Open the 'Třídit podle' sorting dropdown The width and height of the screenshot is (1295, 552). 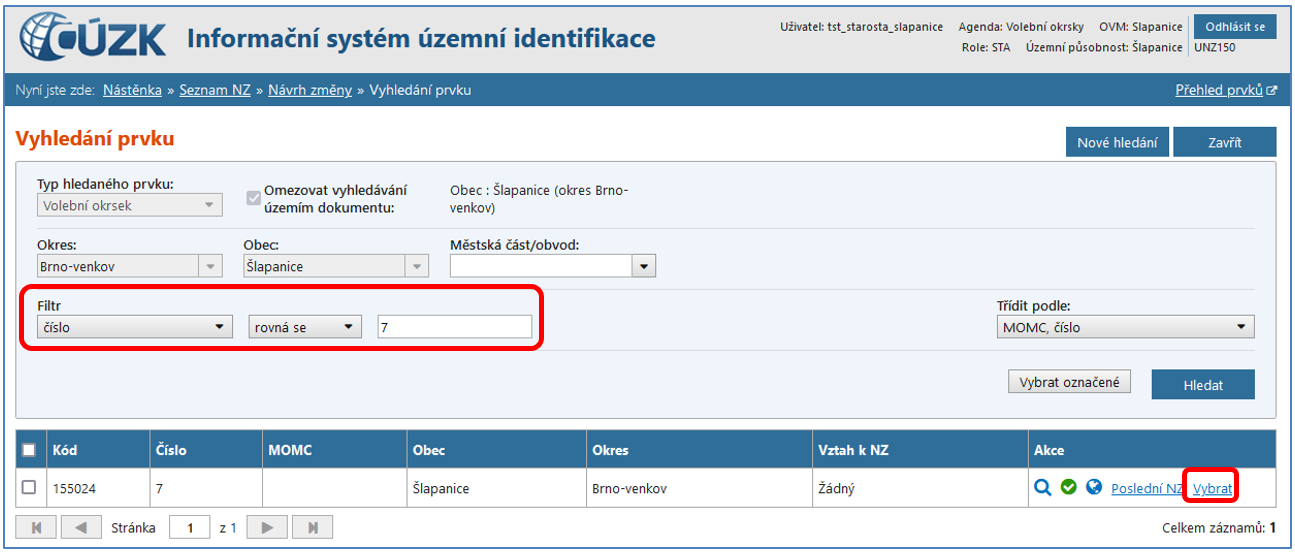coord(1126,327)
